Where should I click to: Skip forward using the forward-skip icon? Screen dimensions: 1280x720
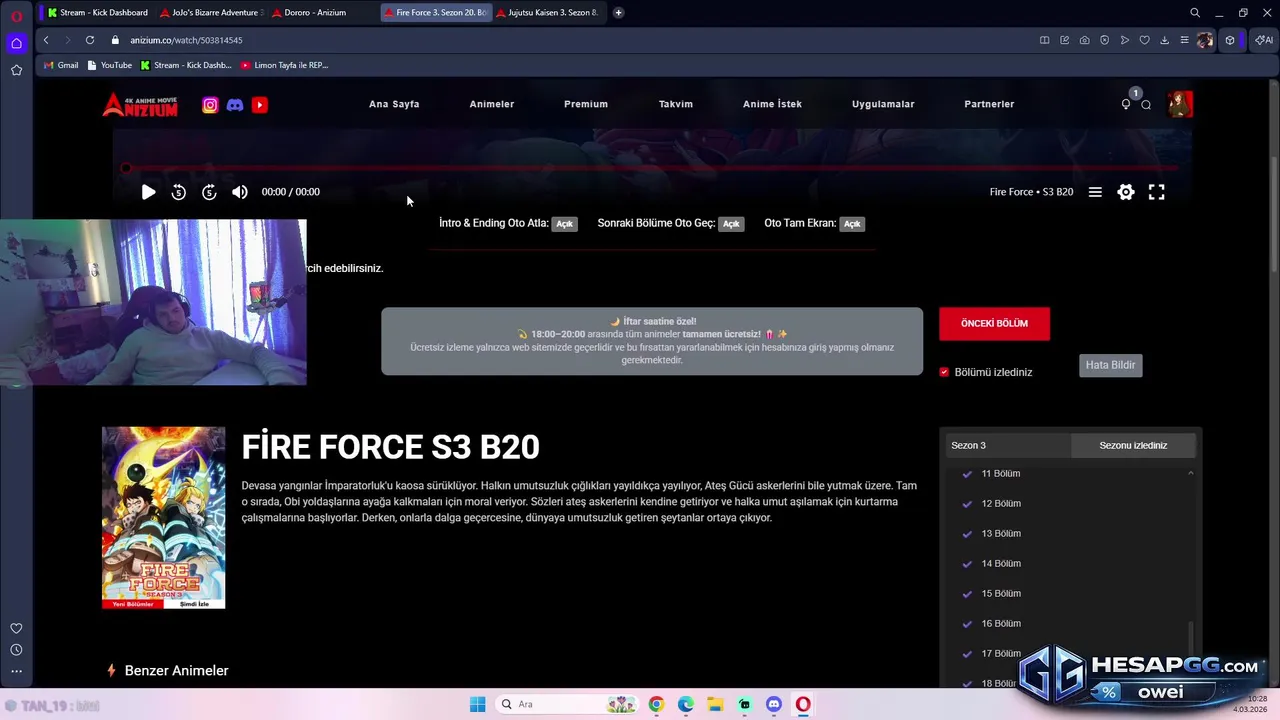coord(209,192)
